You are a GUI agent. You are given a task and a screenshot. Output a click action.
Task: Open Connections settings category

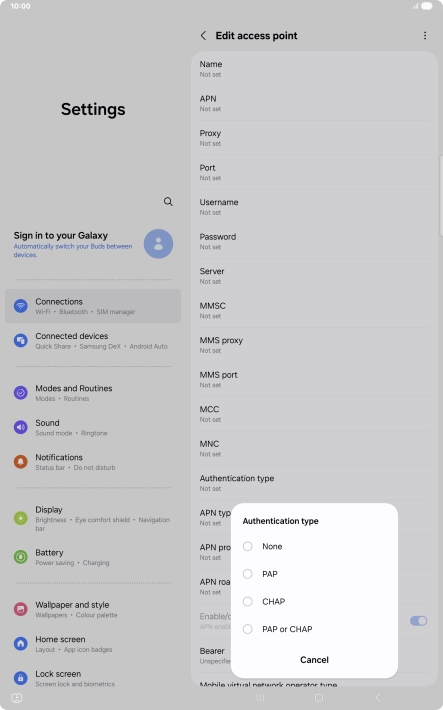pos(93,306)
